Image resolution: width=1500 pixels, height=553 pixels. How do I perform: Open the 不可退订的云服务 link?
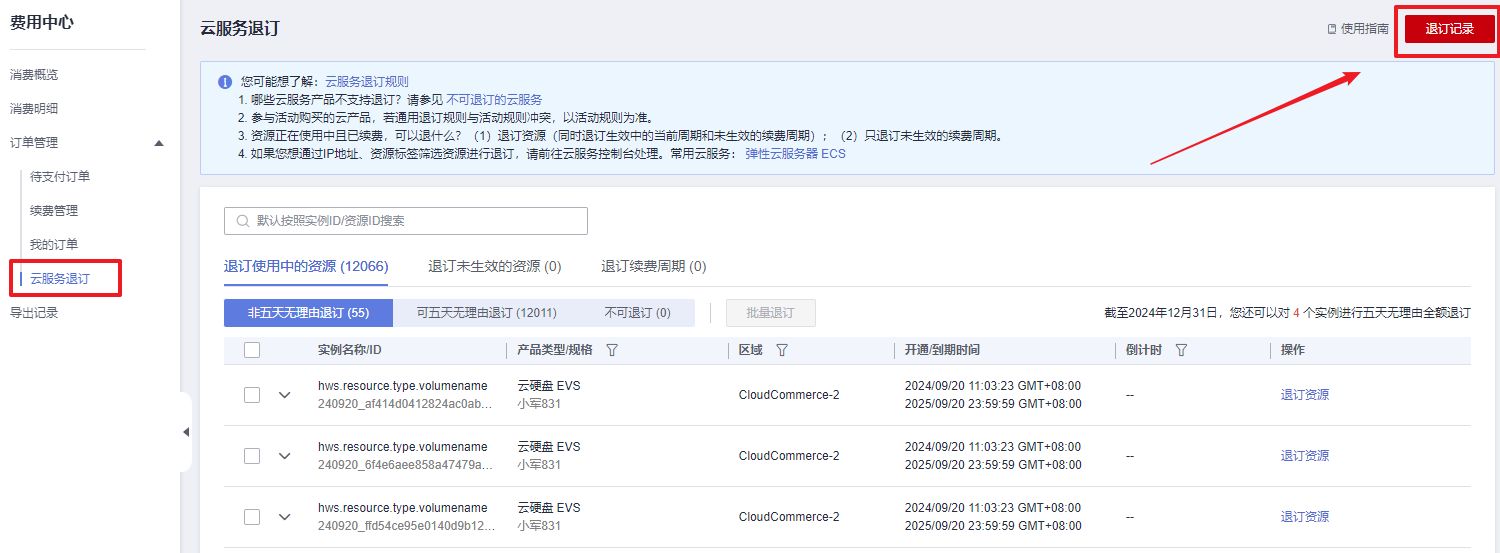point(494,100)
